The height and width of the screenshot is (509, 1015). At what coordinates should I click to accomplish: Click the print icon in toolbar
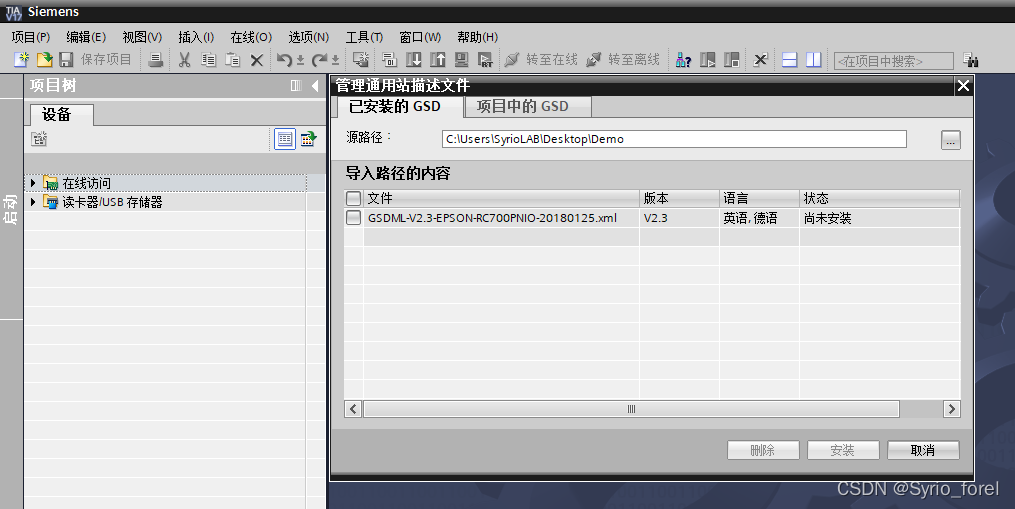[155, 60]
